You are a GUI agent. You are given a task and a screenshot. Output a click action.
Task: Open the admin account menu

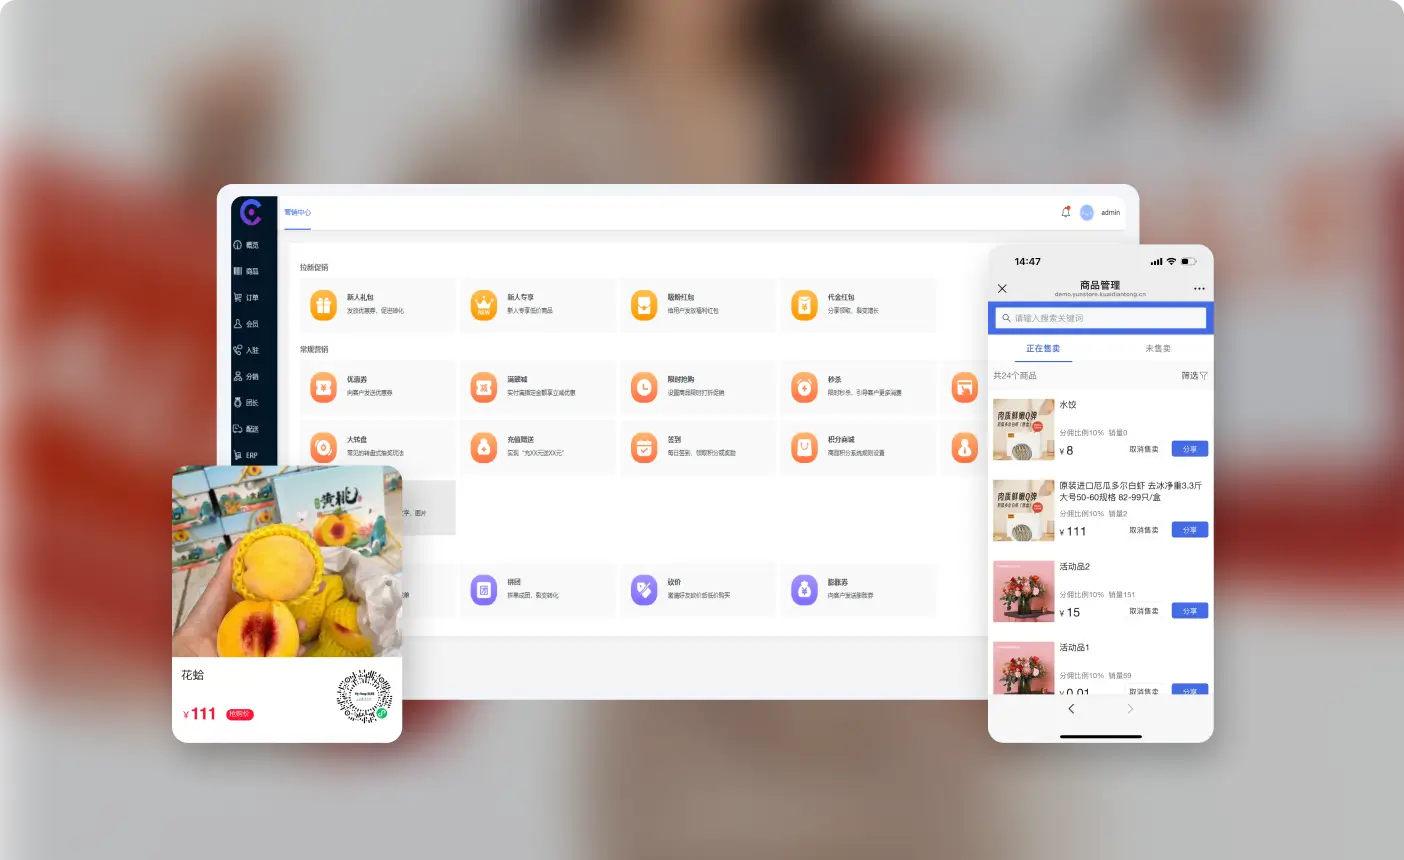[x=1110, y=213]
